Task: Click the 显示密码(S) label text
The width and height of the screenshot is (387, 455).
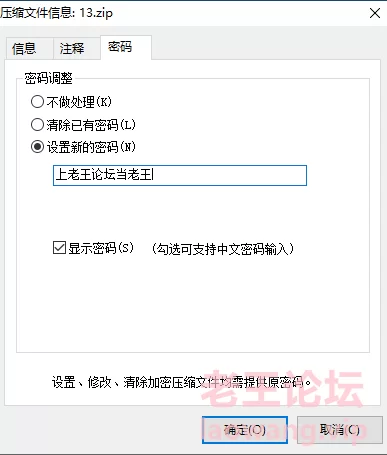Action: pos(101,248)
